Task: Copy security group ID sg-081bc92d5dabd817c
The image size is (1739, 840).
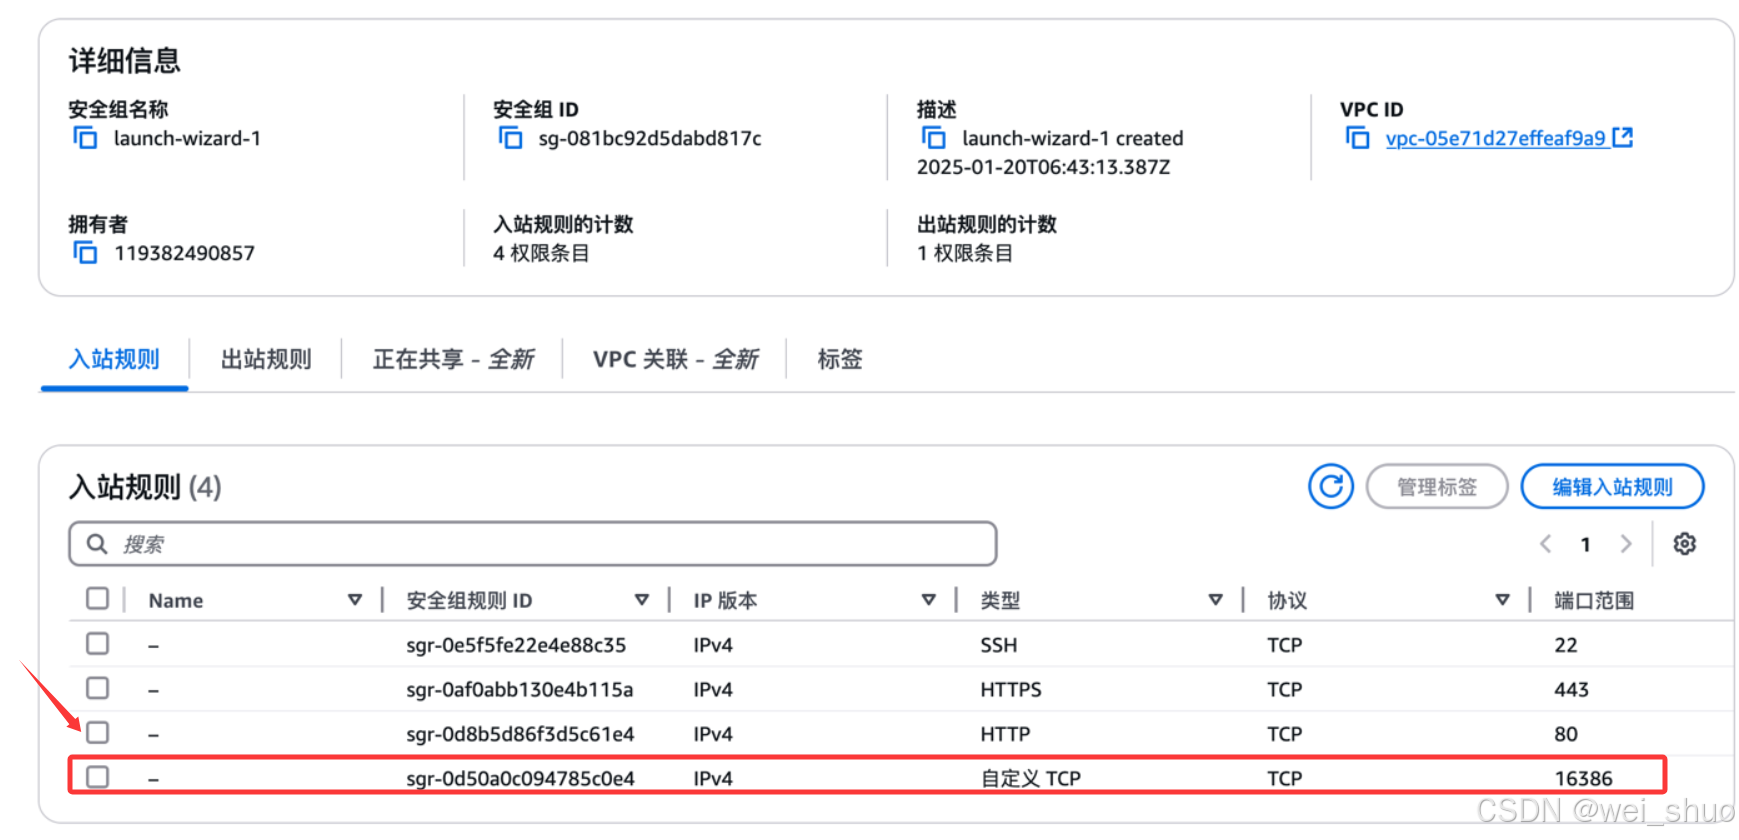Action: pyautogui.click(x=511, y=138)
